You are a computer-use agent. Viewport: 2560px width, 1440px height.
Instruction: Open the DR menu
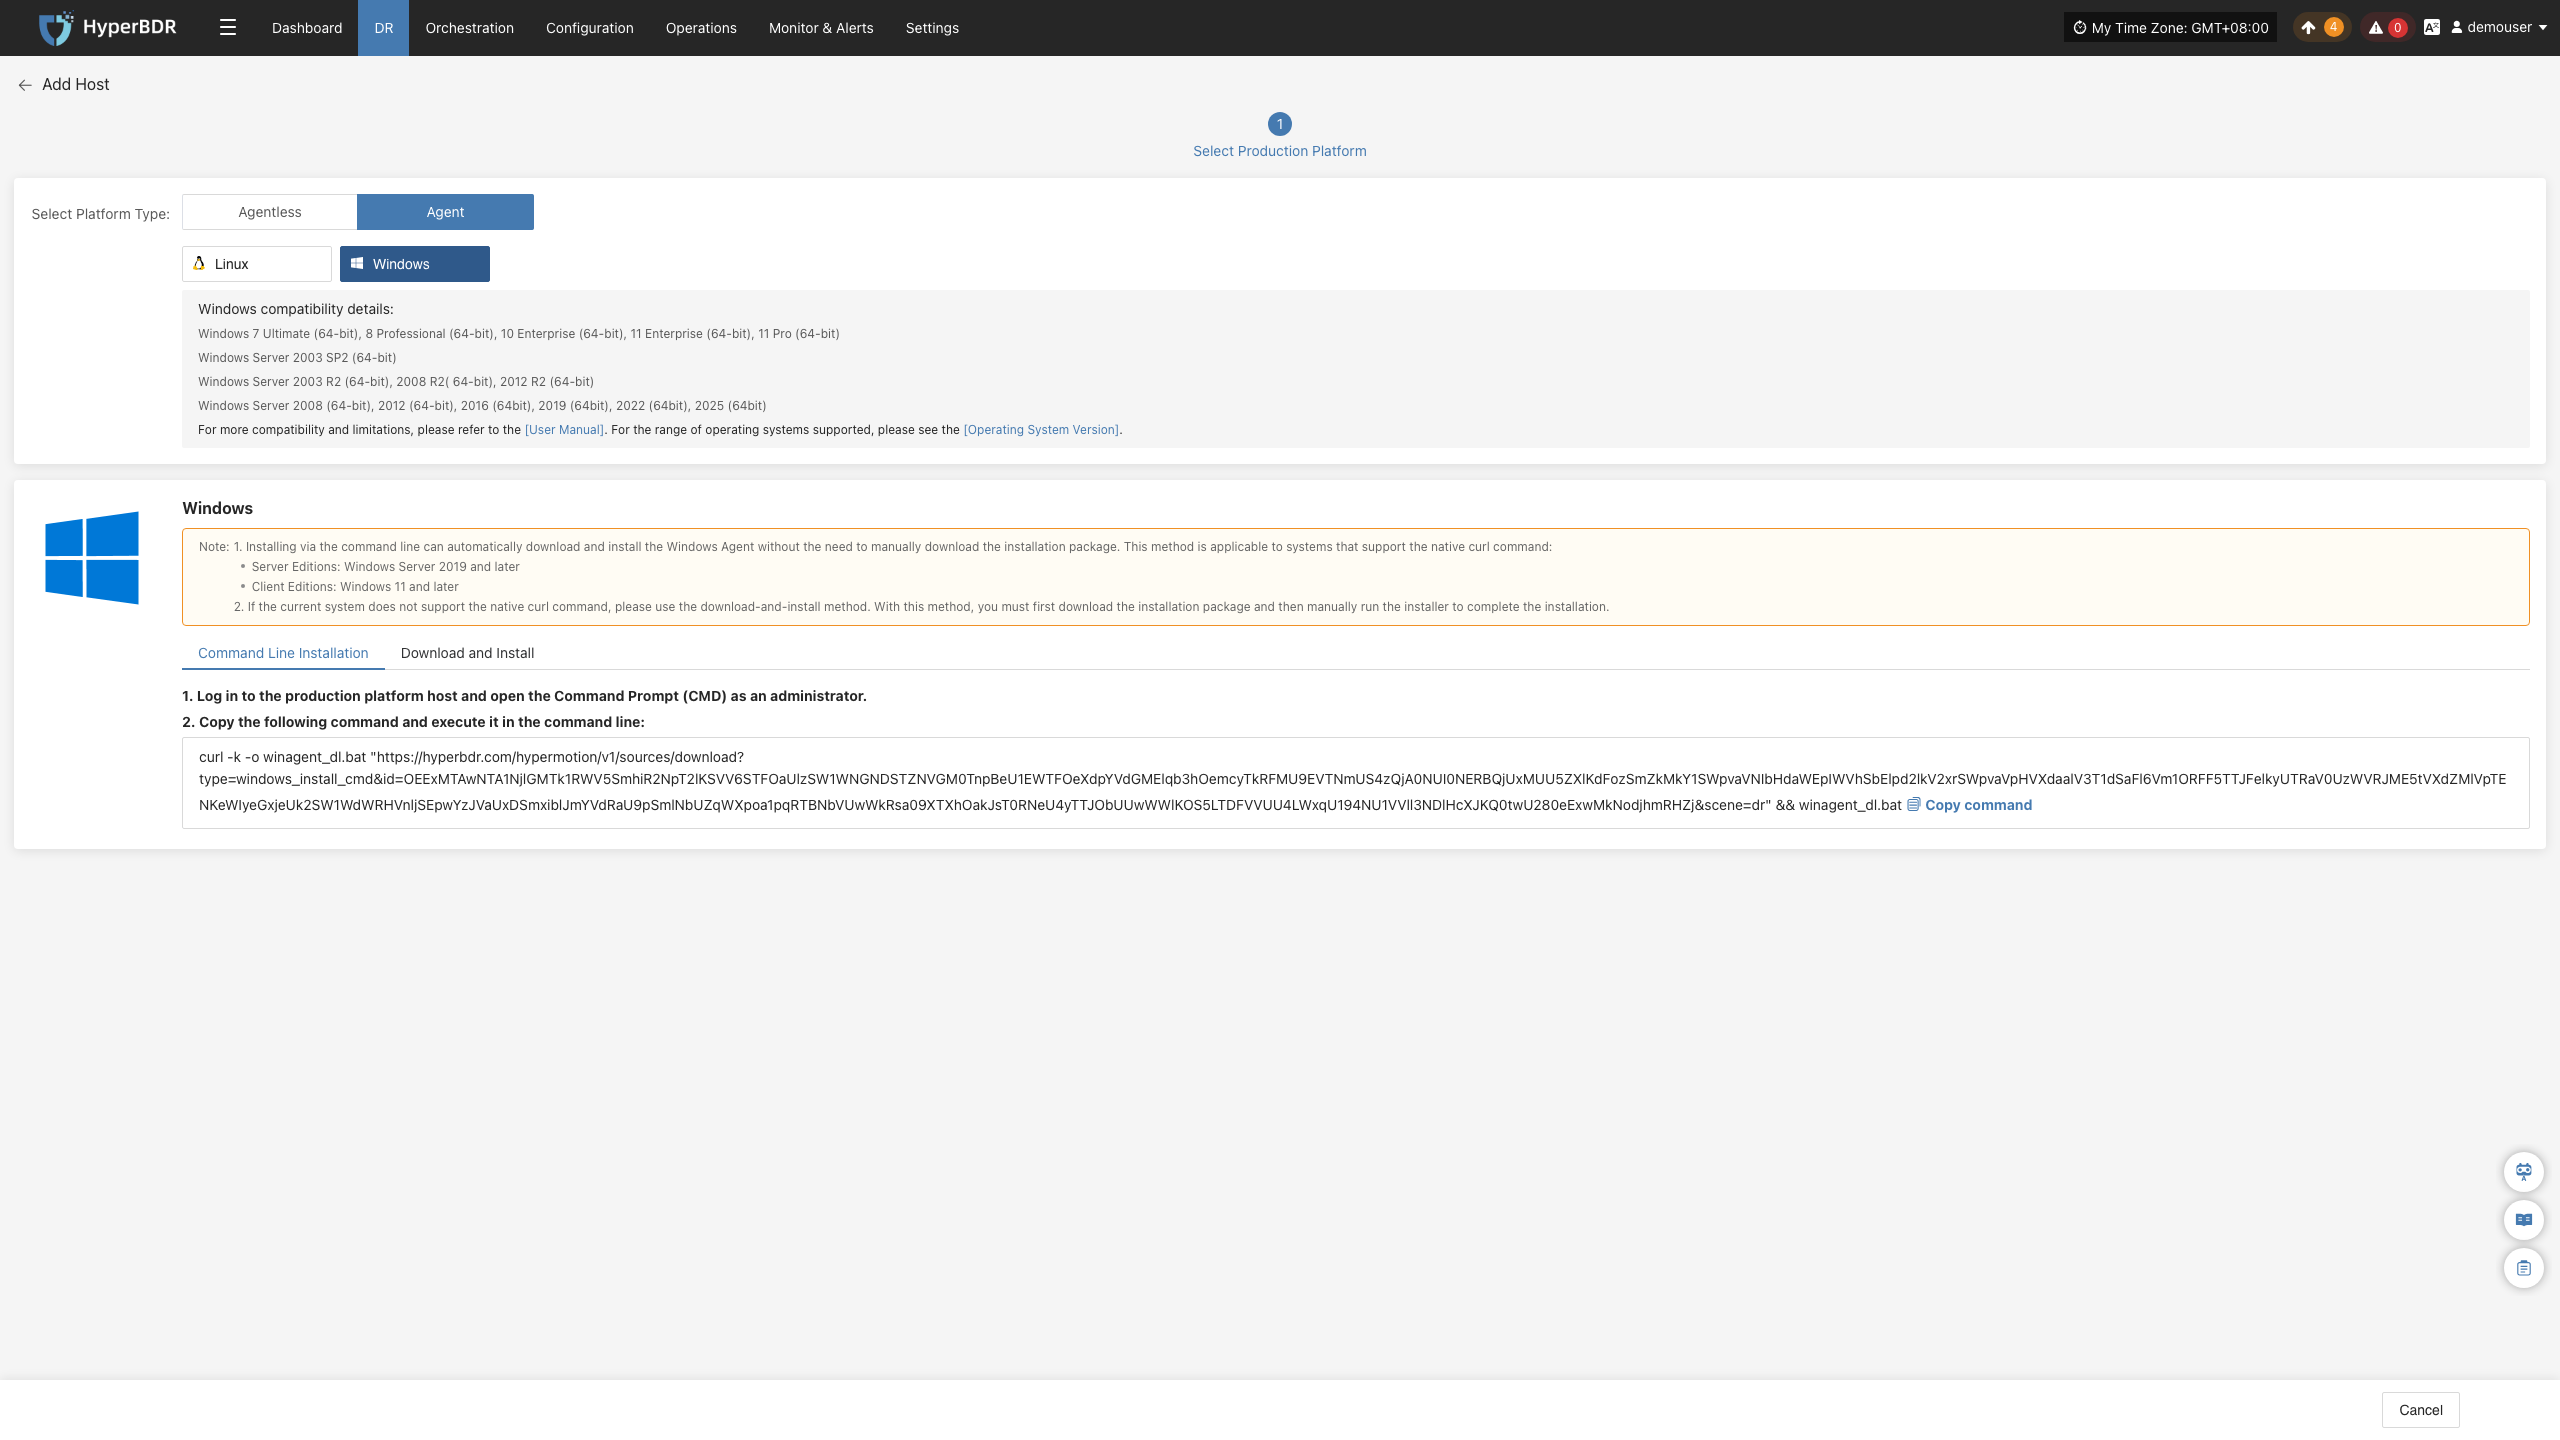click(x=384, y=28)
